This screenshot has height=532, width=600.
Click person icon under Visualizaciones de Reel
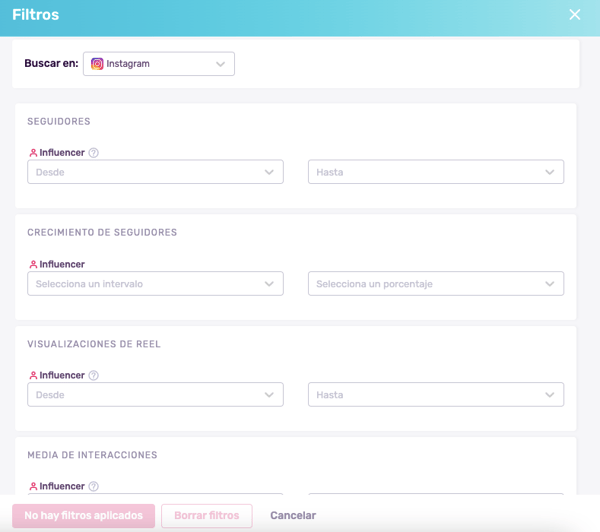[x=33, y=376]
